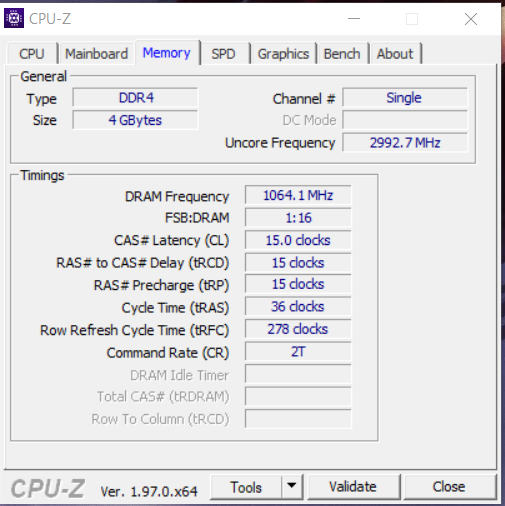Click the Validate button
Viewport: 505px width, 506px height.
[x=353, y=487]
